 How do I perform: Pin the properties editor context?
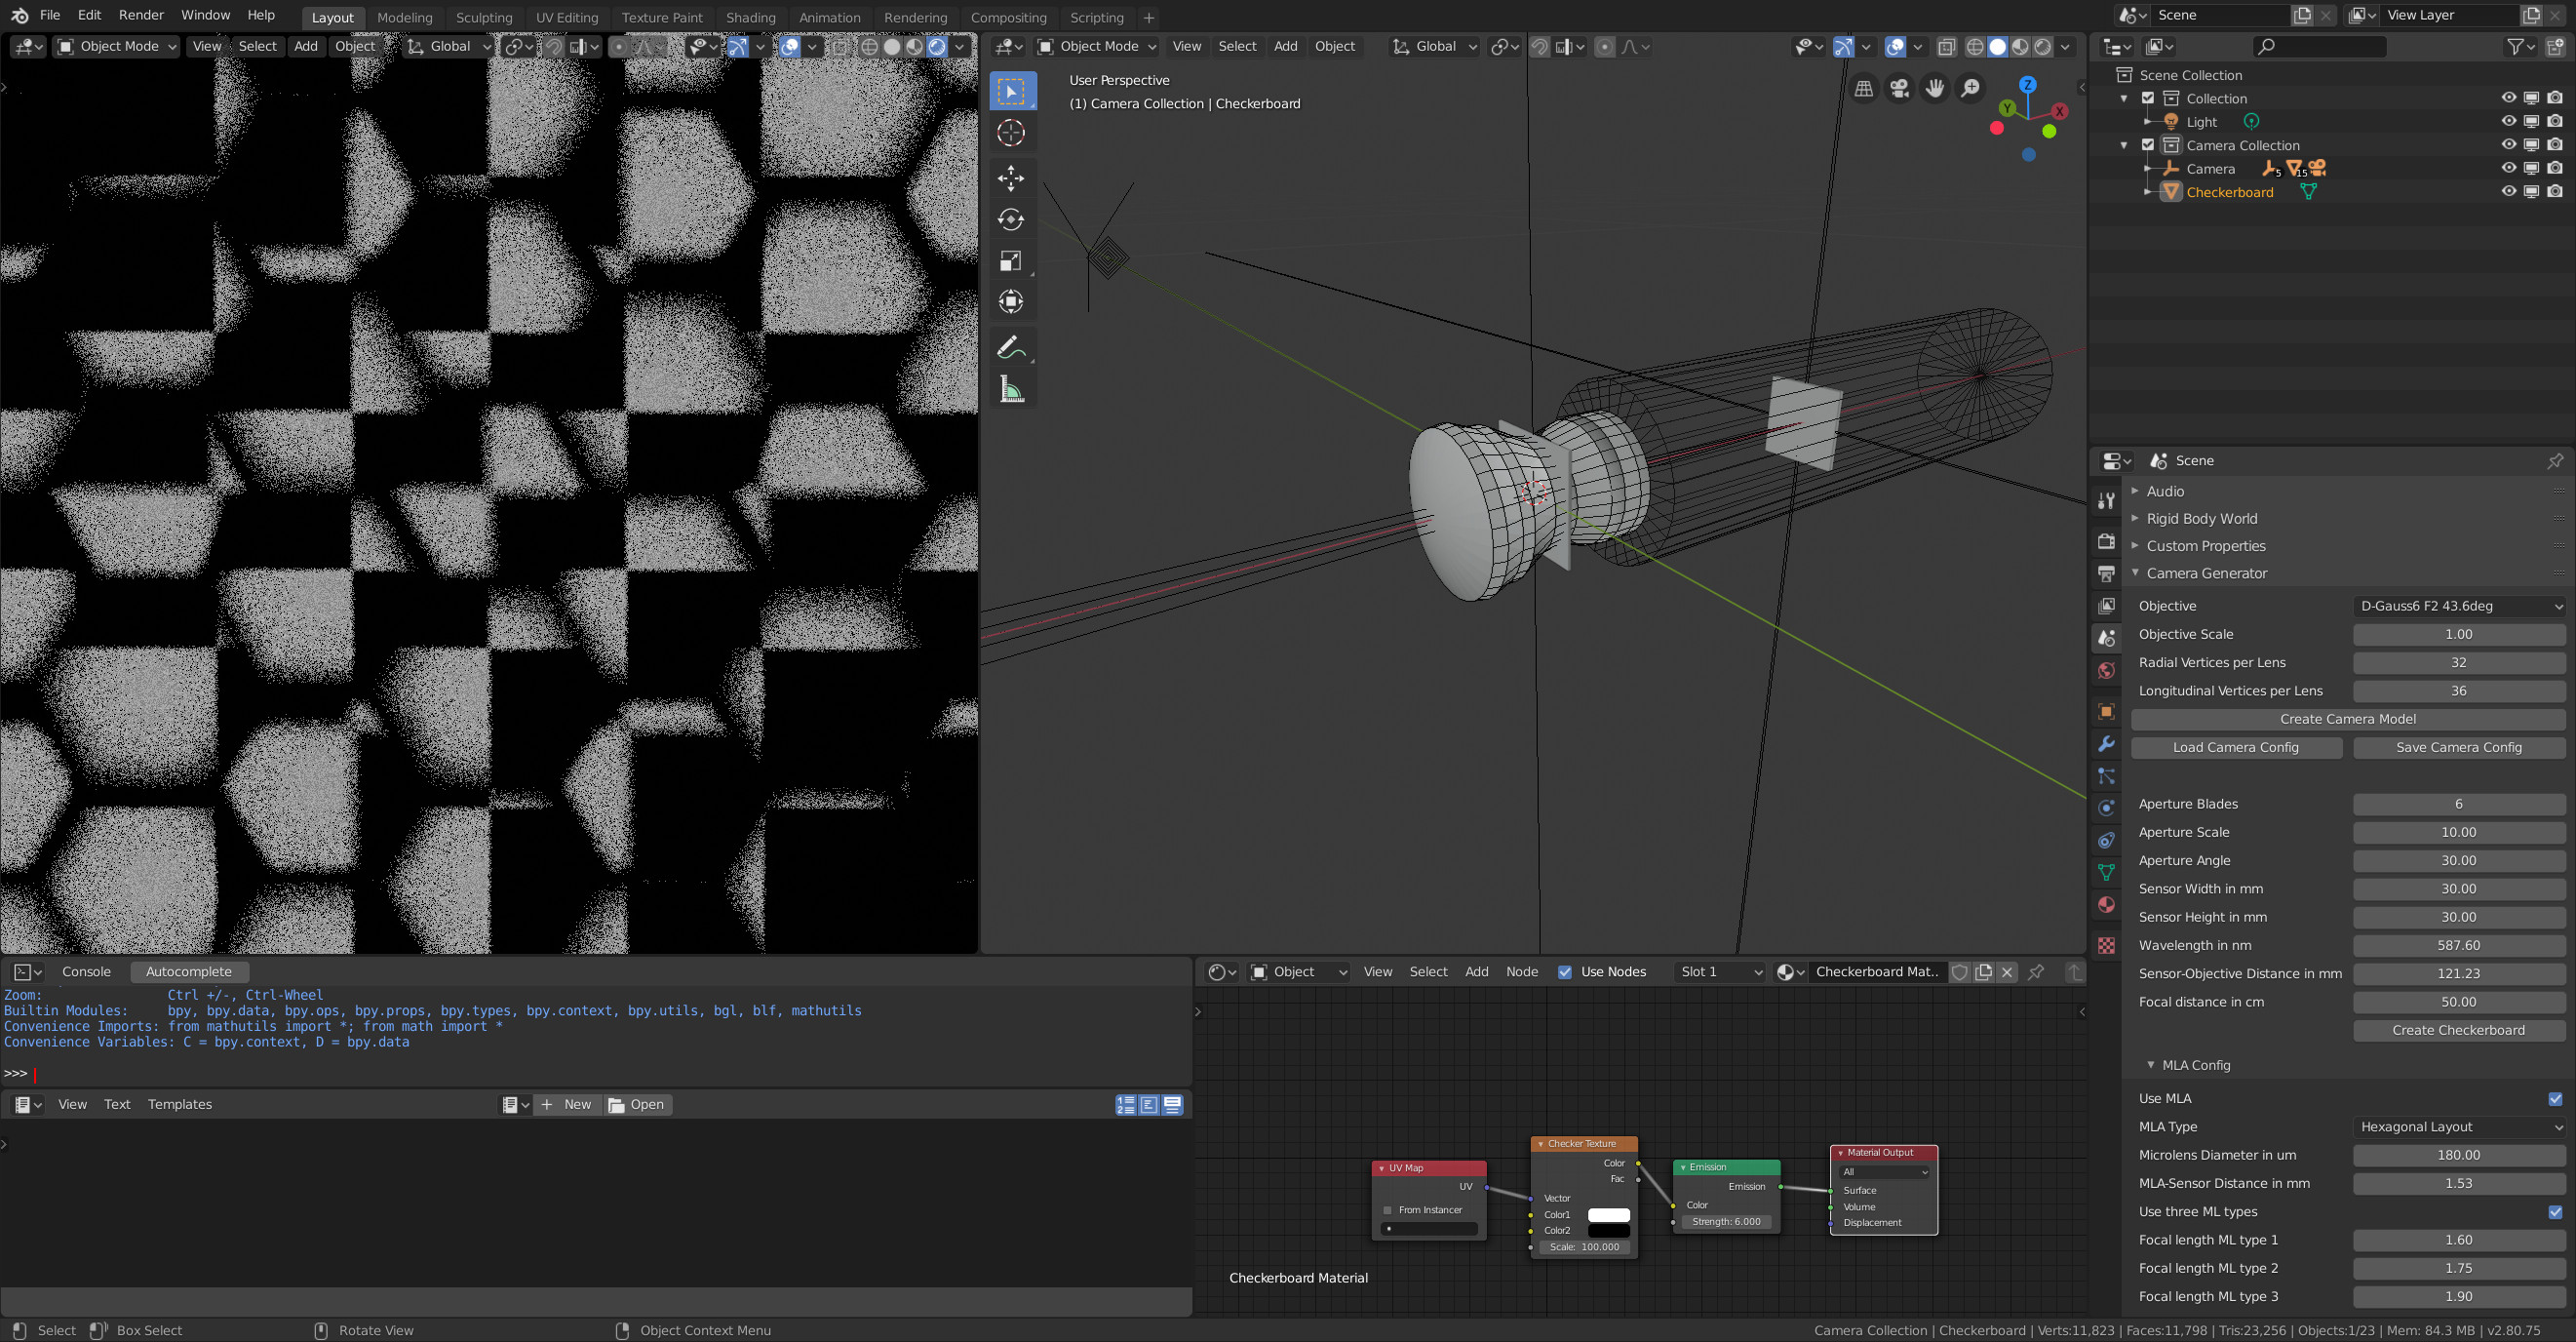click(x=2555, y=460)
